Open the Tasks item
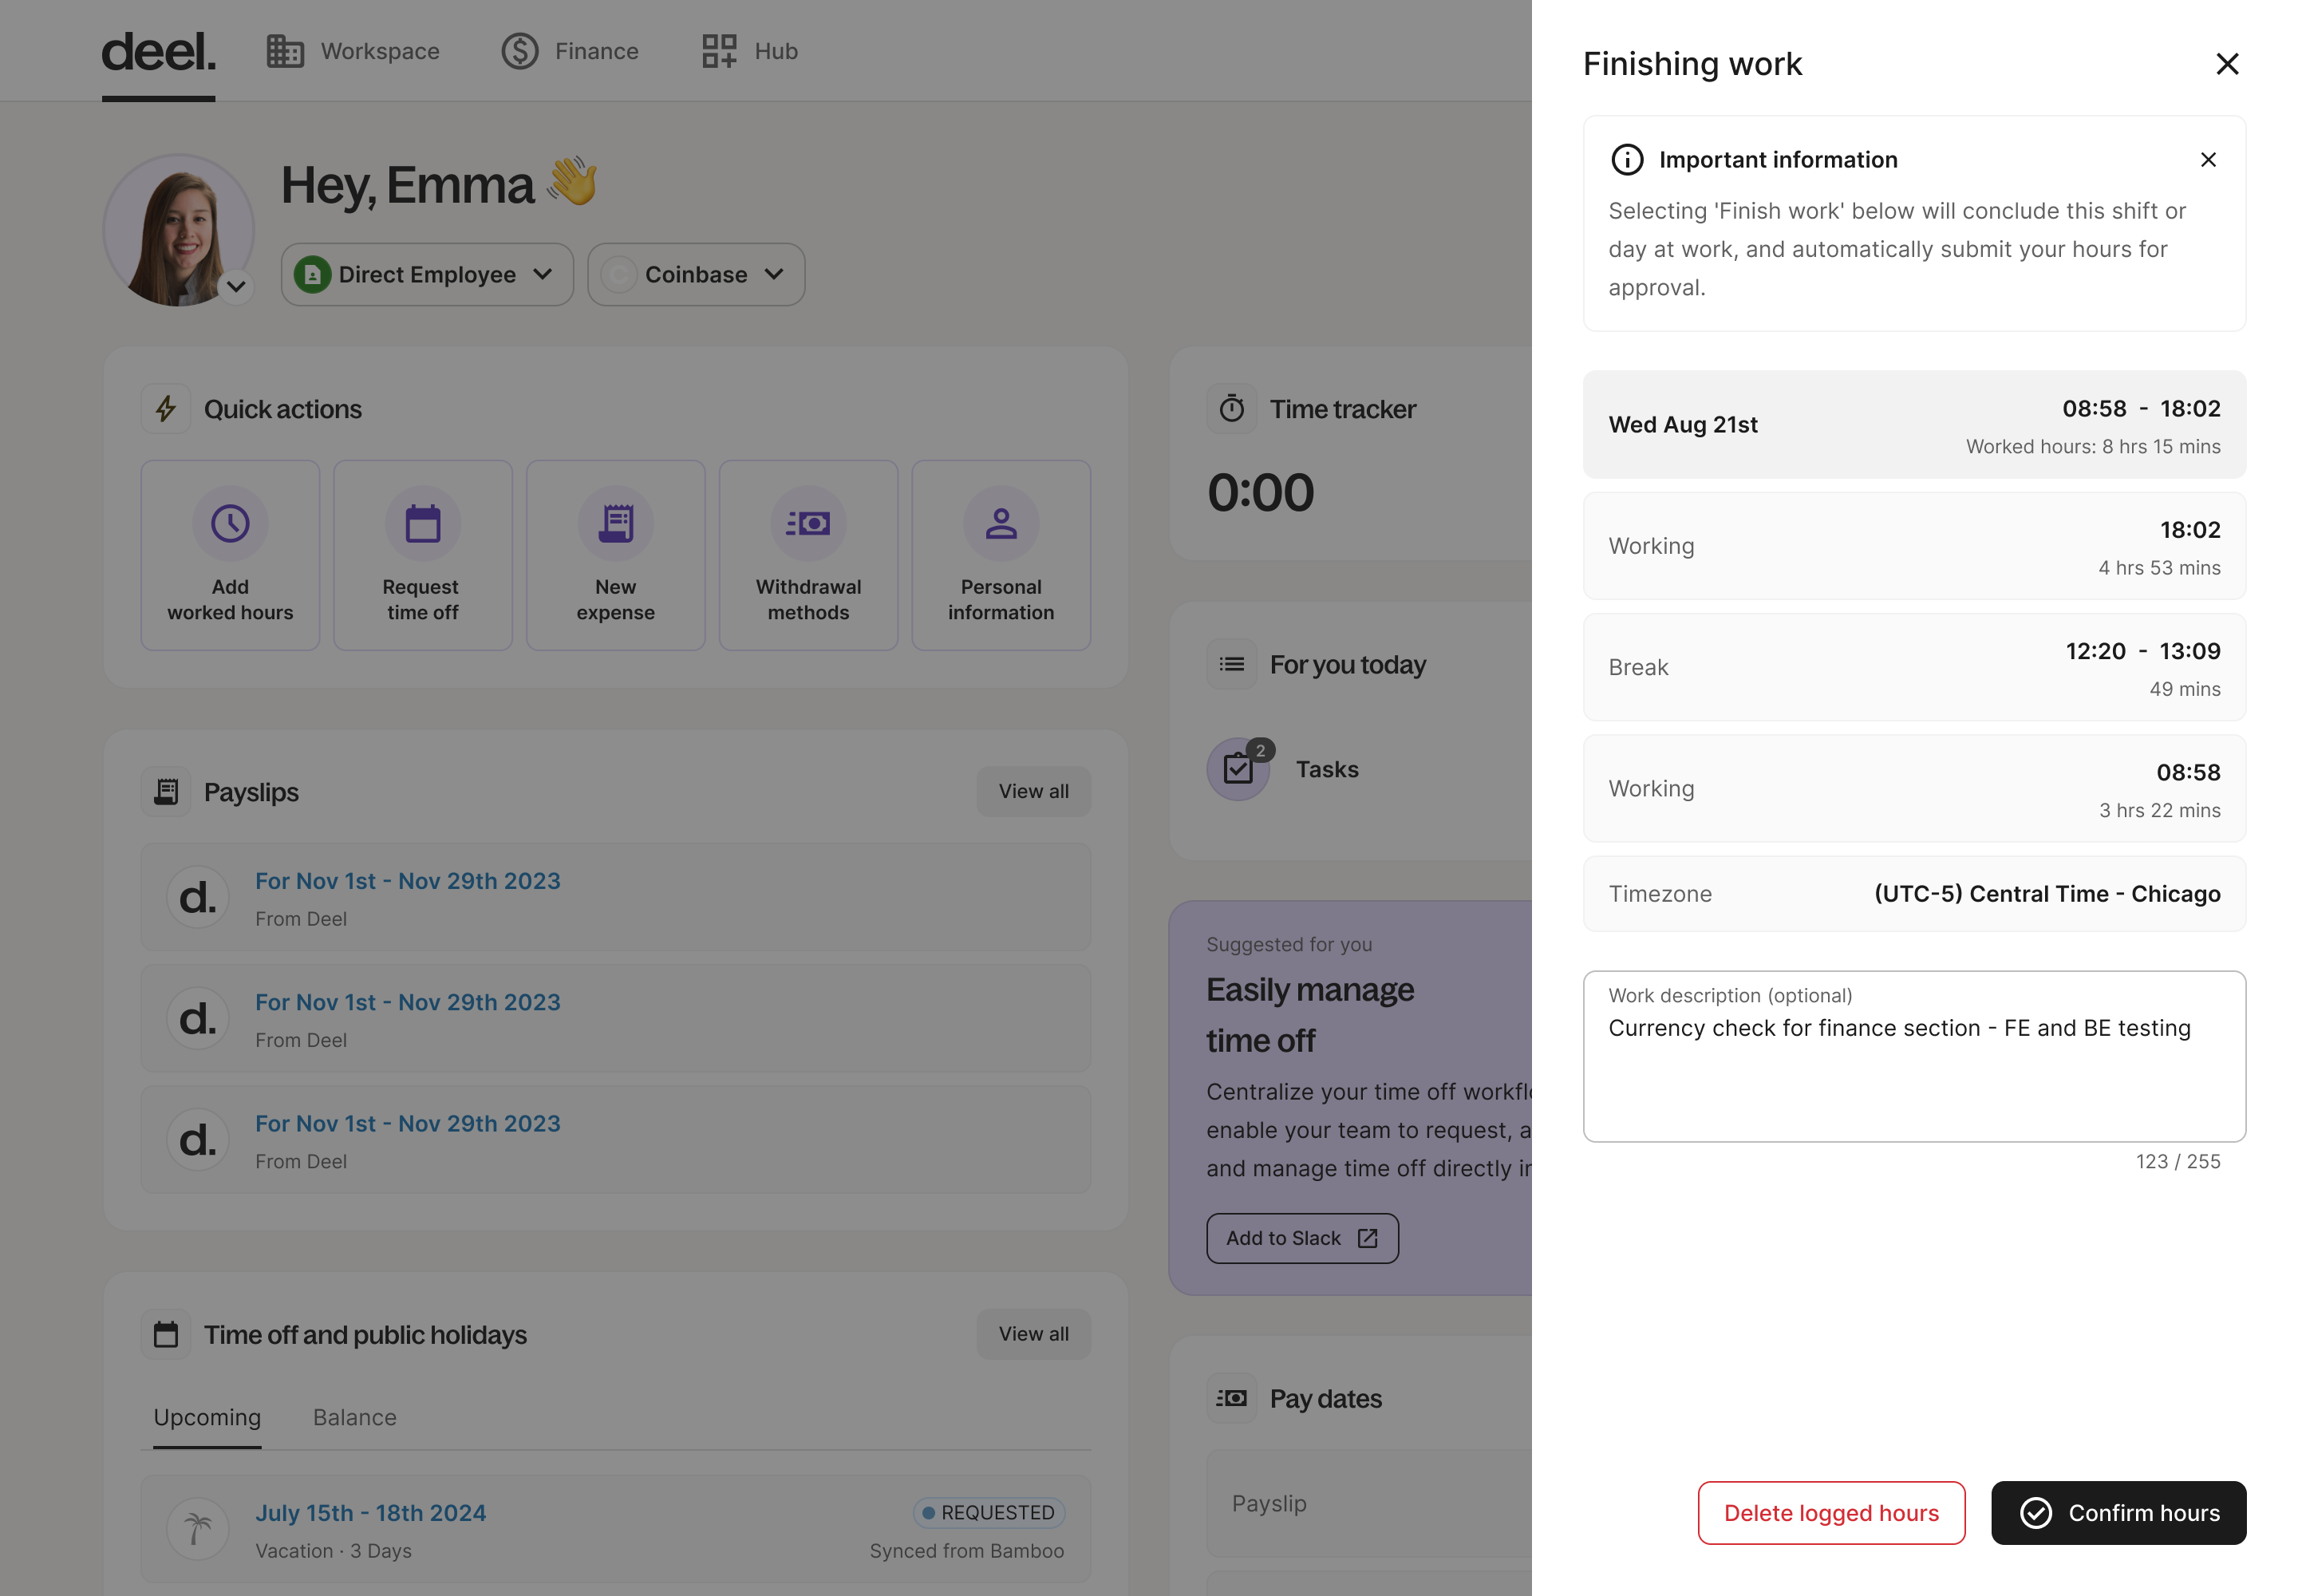 [x=1326, y=770]
